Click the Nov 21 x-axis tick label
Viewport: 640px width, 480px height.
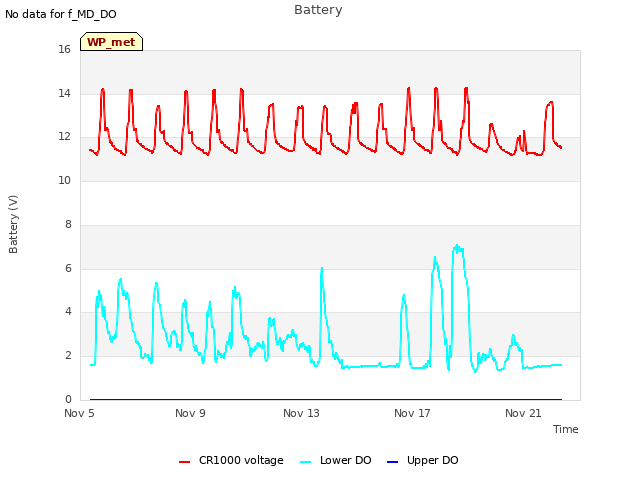pos(523,413)
